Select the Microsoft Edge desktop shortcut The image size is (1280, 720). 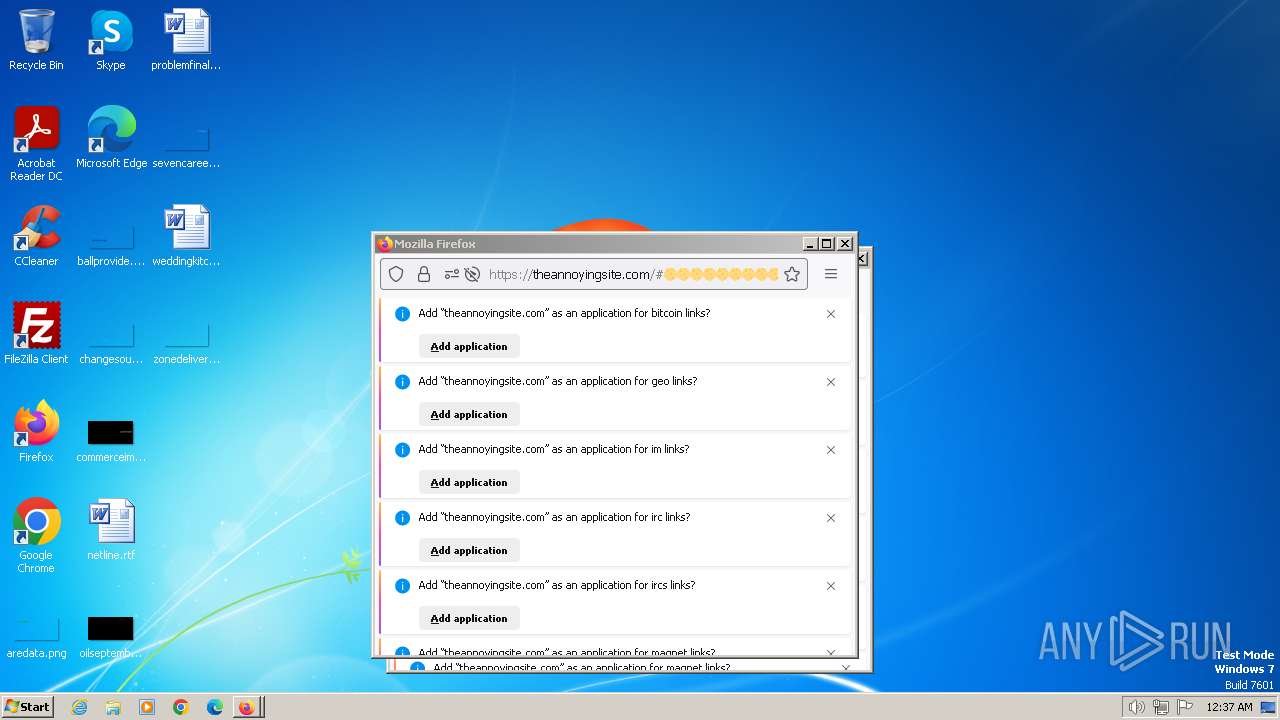[111, 138]
